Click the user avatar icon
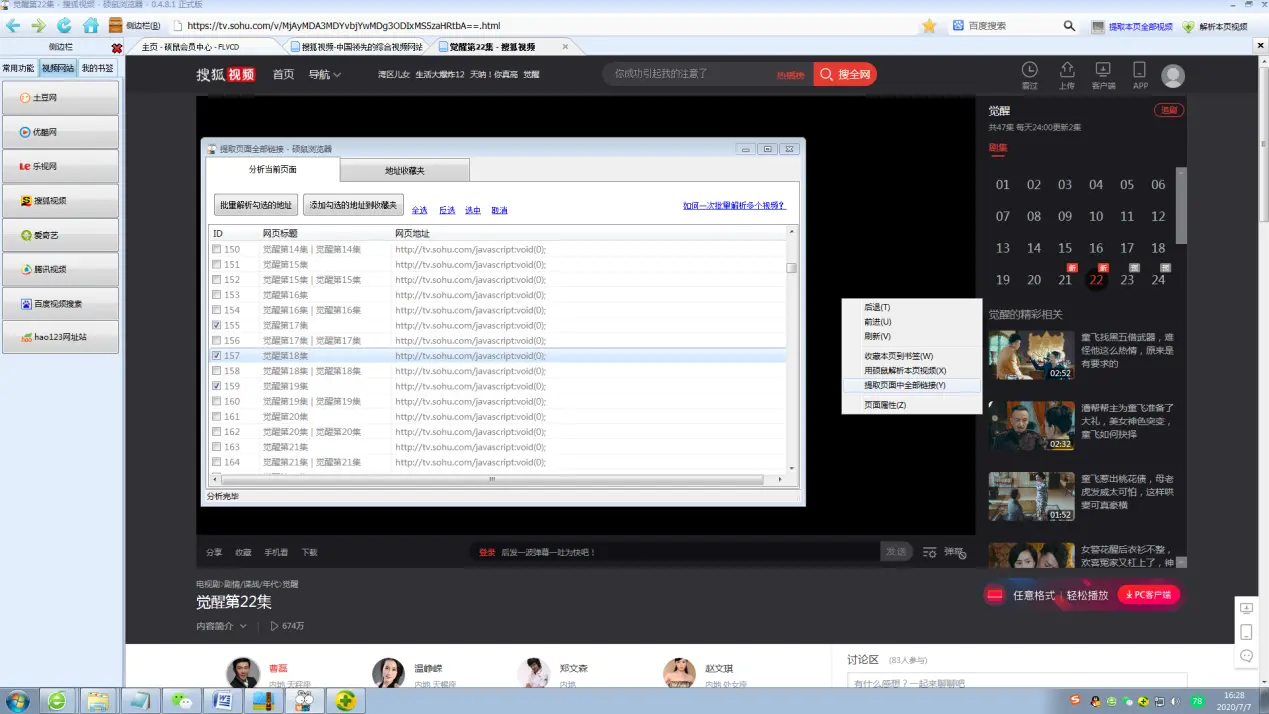Image resolution: width=1269 pixels, height=714 pixels. point(1173,76)
